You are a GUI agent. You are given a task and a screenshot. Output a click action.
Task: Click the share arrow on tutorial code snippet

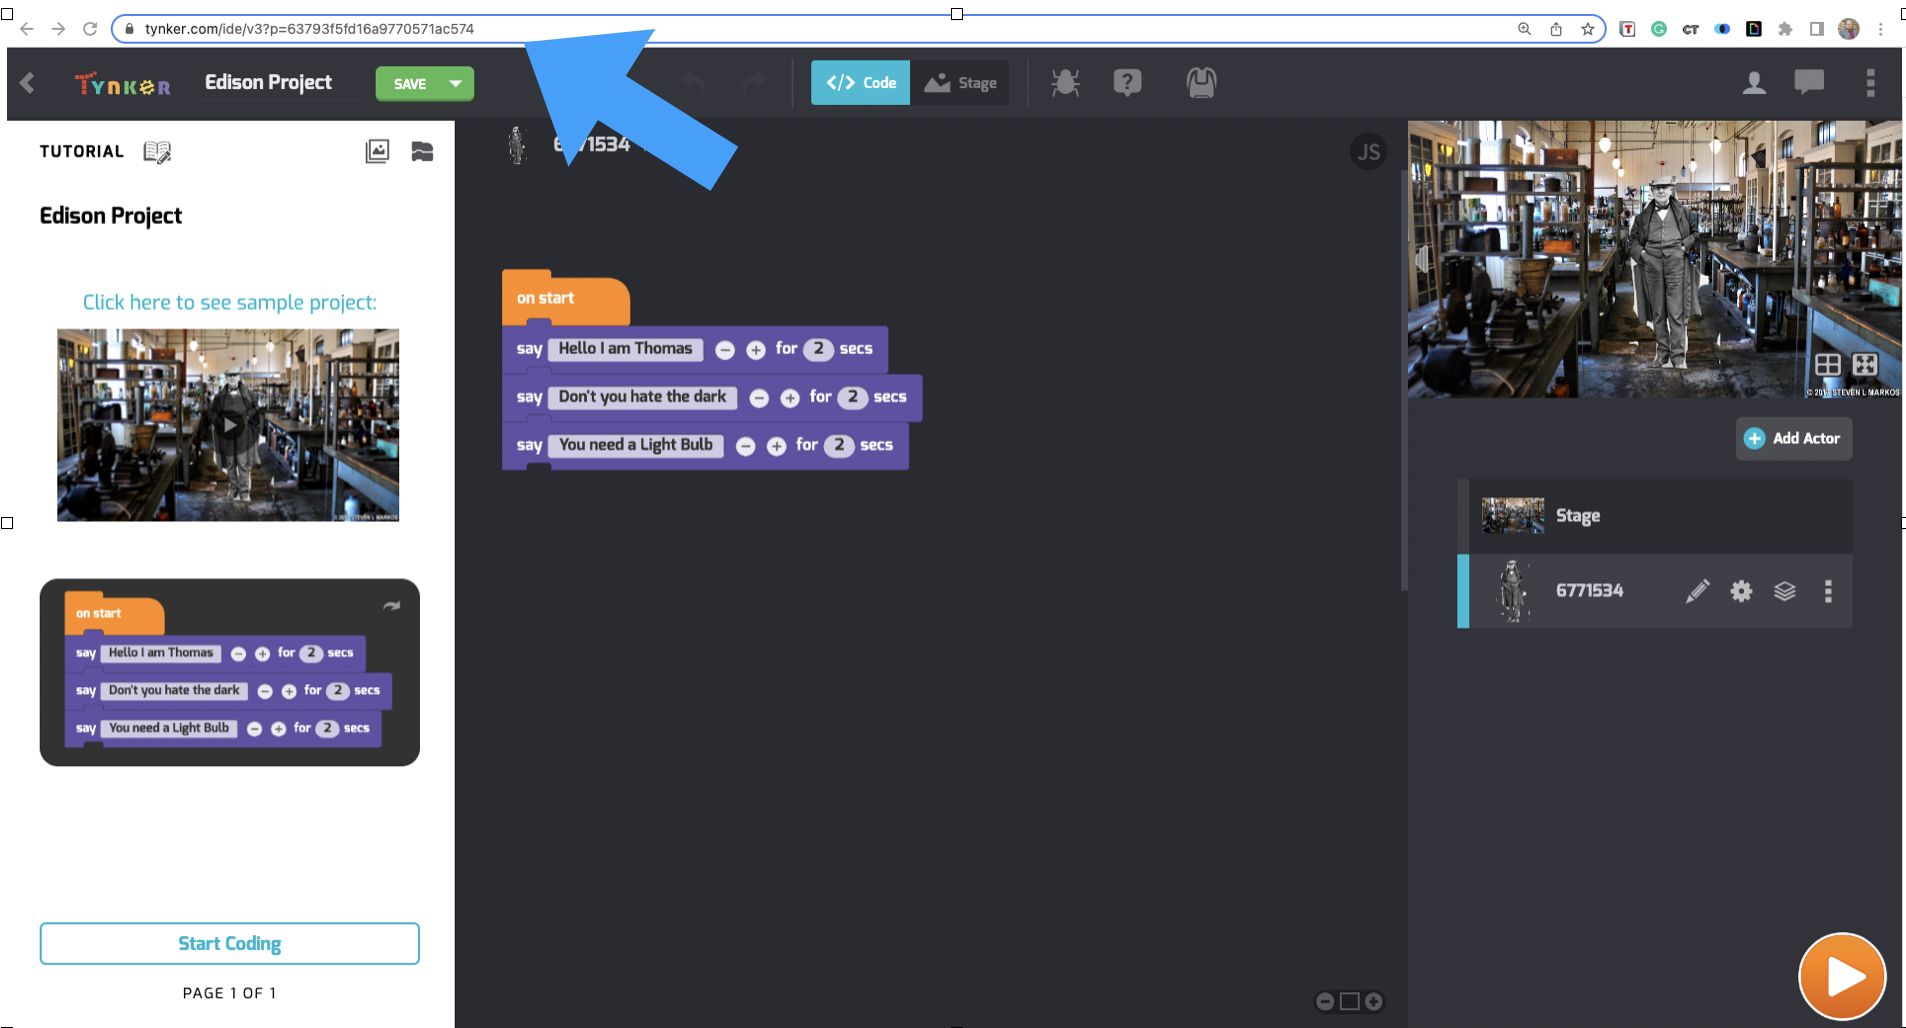(391, 606)
